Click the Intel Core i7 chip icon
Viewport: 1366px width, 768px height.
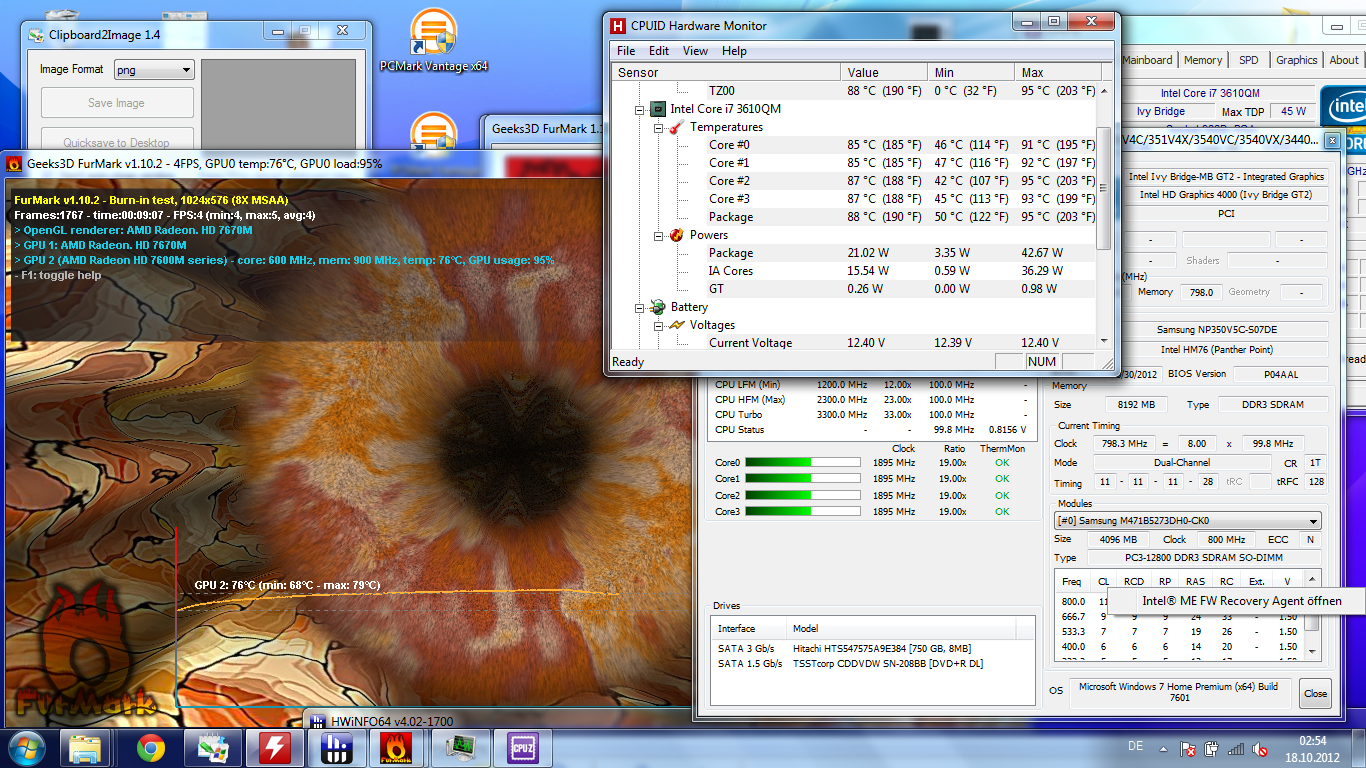(x=657, y=109)
